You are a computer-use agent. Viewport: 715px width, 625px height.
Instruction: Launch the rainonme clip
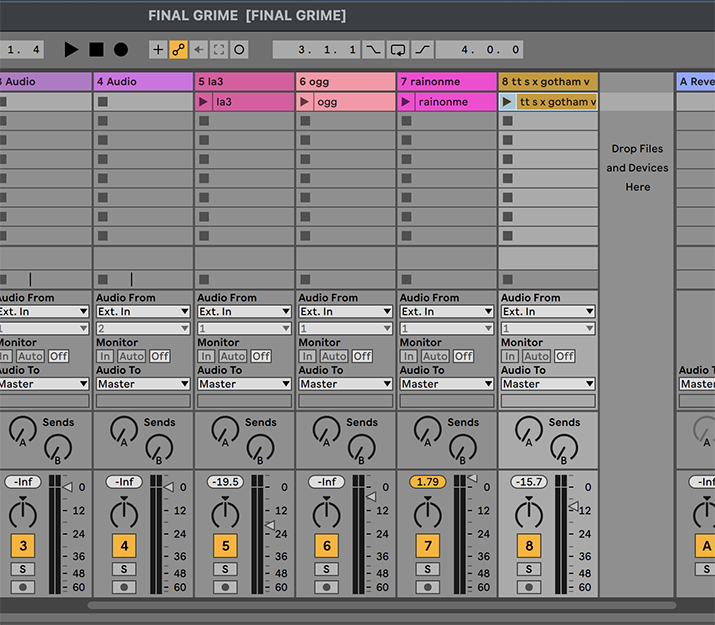click(x=405, y=102)
